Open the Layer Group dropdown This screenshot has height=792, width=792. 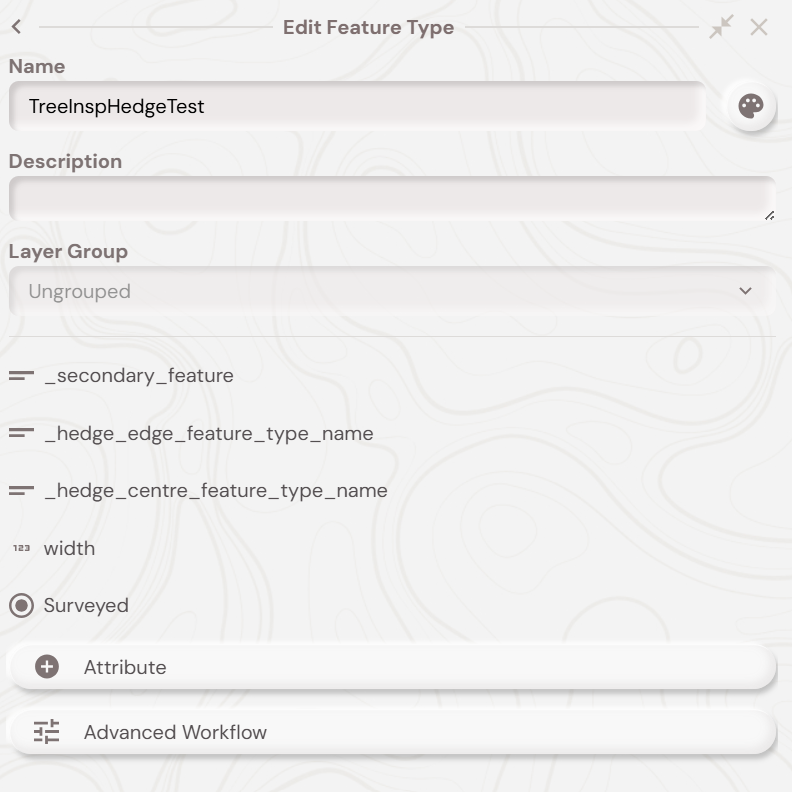click(x=390, y=291)
